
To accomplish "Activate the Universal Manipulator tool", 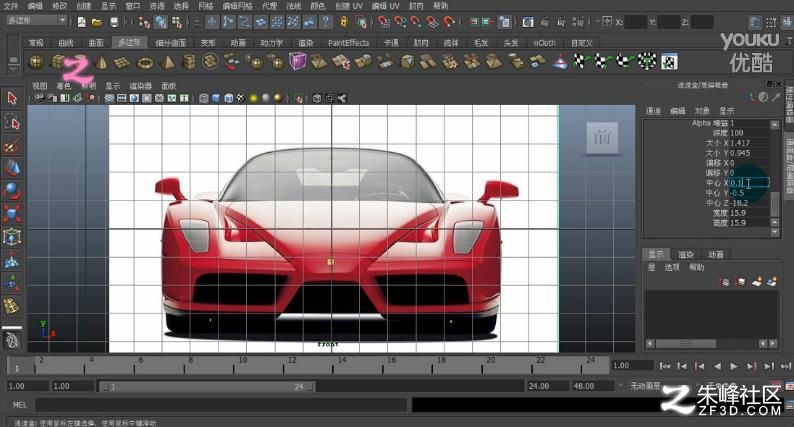I will pyautogui.click(x=12, y=237).
